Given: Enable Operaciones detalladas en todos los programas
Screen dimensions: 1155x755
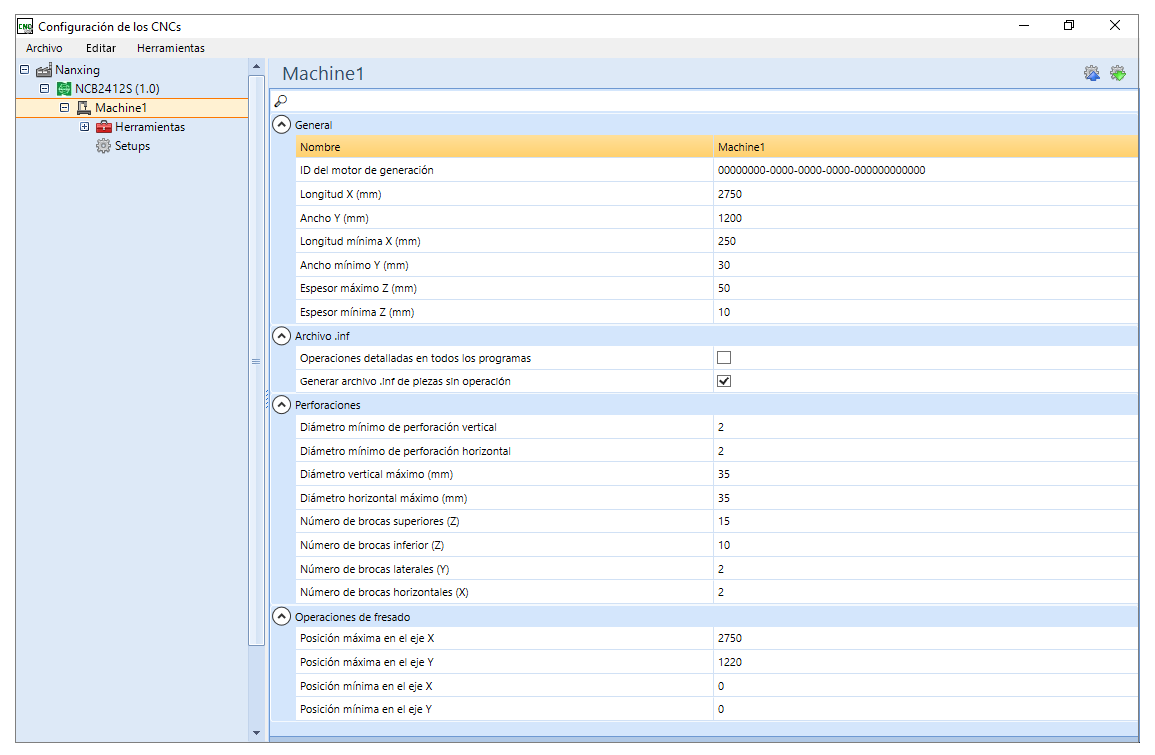Looking at the screenshot, I should point(724,357).
